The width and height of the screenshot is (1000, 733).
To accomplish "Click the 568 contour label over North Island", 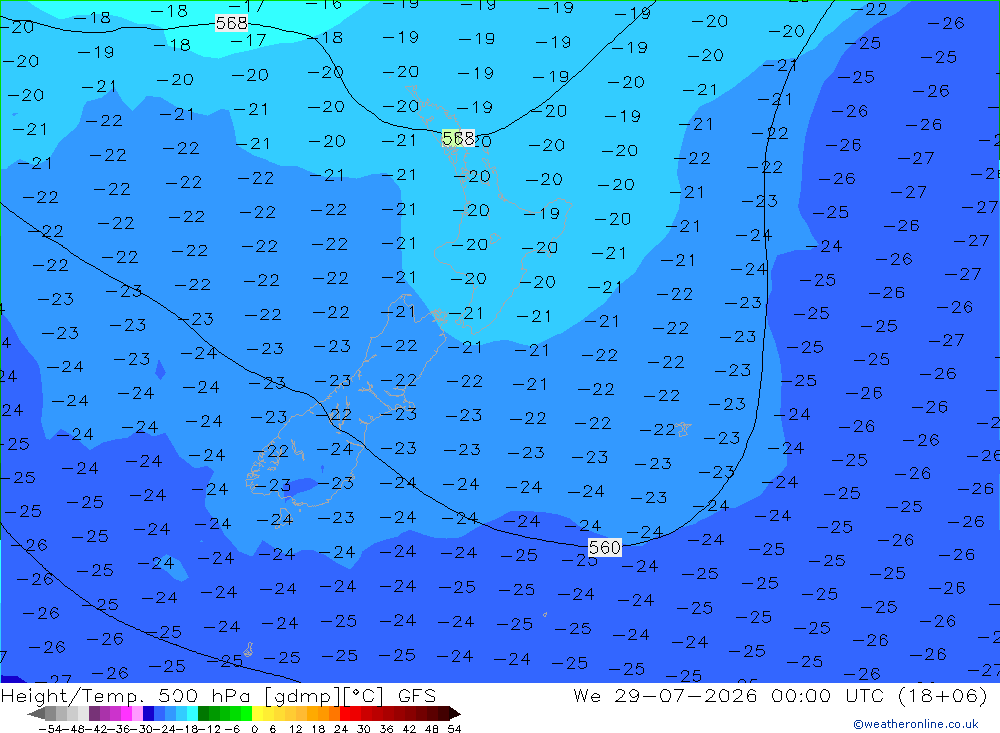I will [458, 138].
